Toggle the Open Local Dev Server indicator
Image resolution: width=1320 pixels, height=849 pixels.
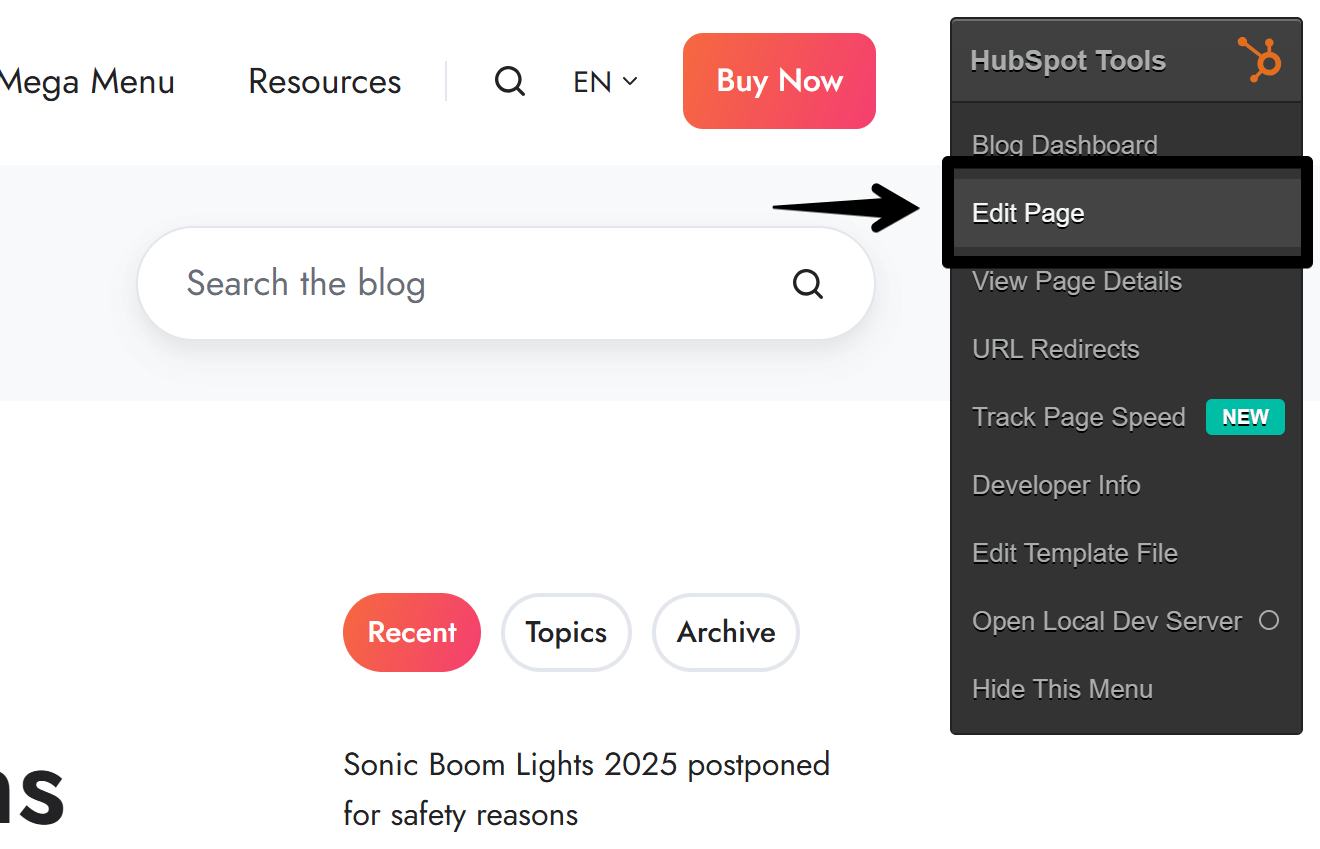(x=1268, y=621)
